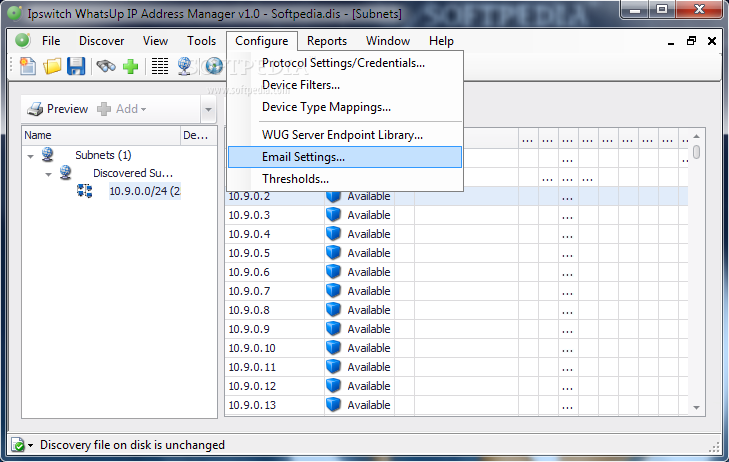
Task: Open the Reports menu
Action: pos(327,41)
